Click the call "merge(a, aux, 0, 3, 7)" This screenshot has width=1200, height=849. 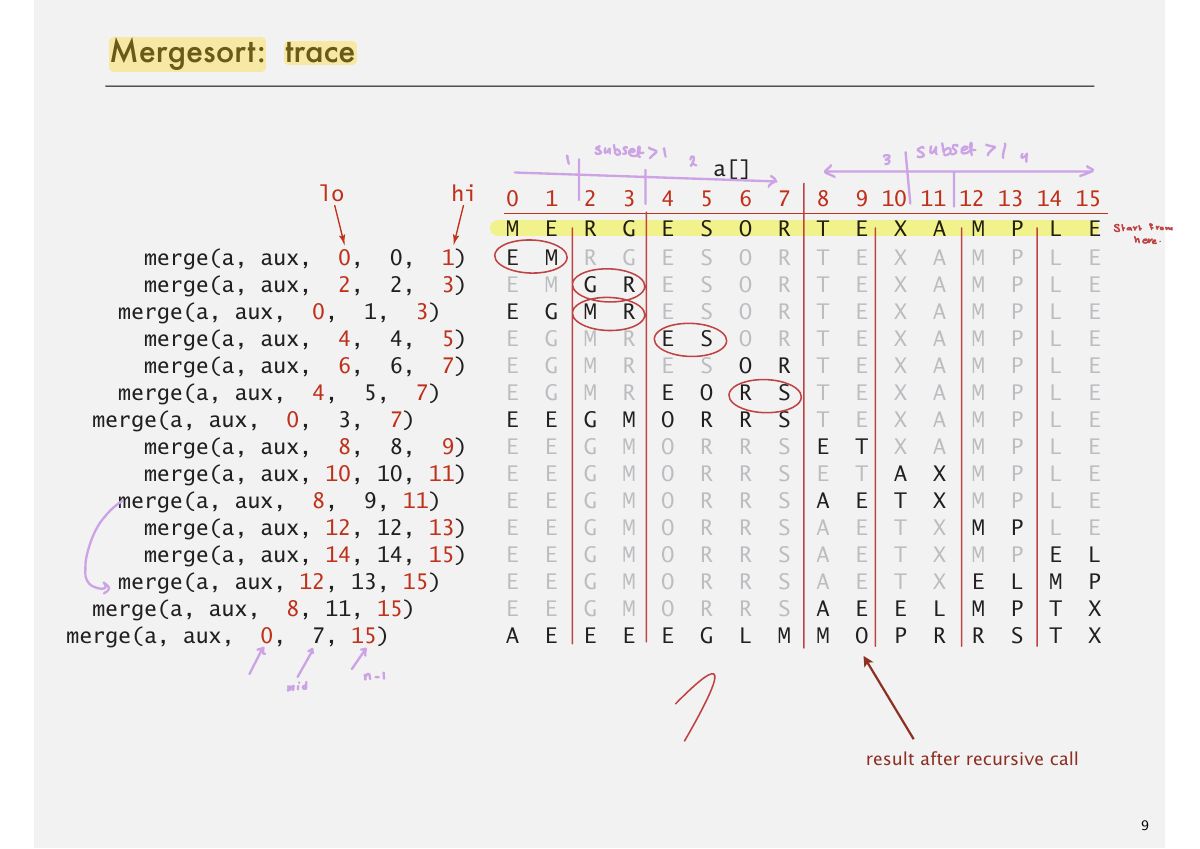253,420
